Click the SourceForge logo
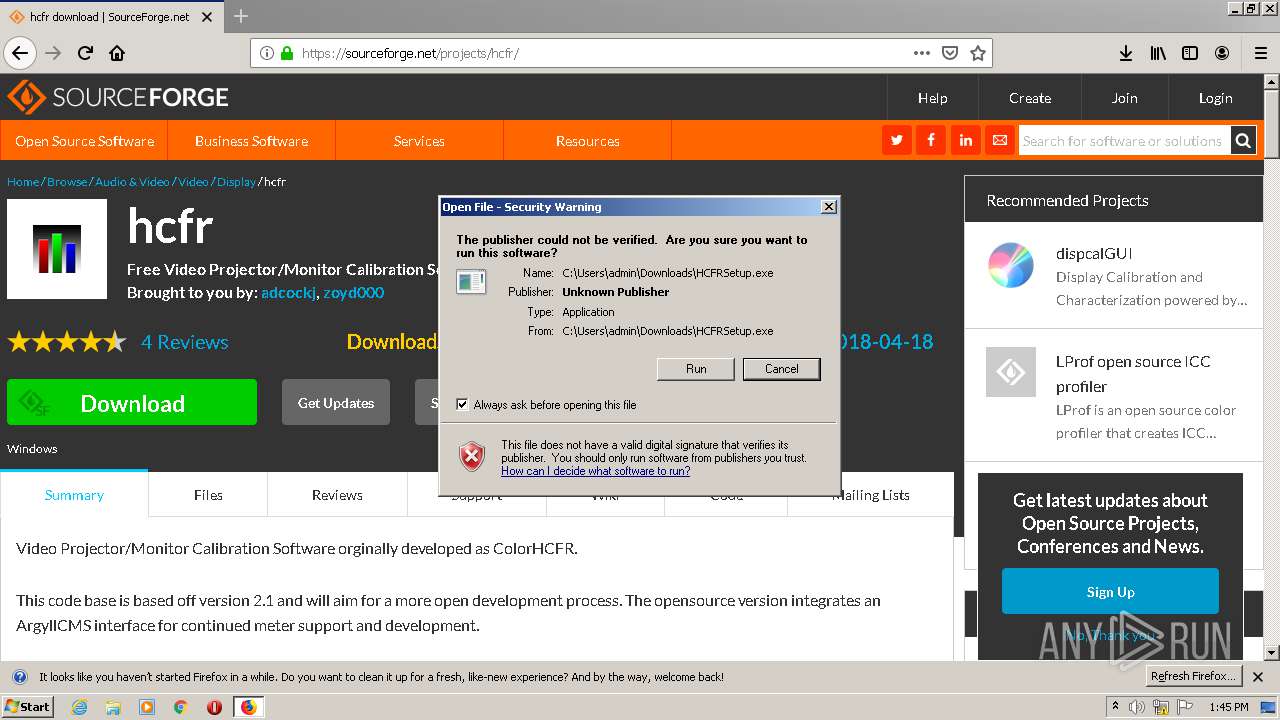1280x720 pixels. tap(118, 97)
